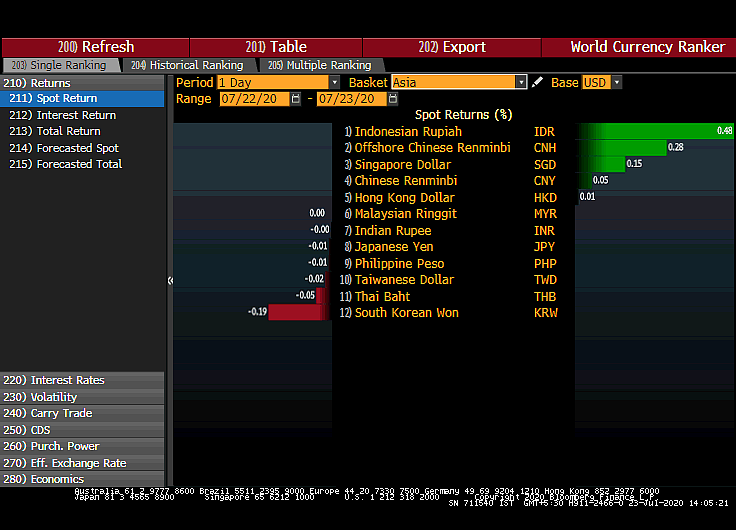Image resolution: width=736 pixels, height=530 pixels.
Task: Click the SGD currency code
Action: point(544,164)
